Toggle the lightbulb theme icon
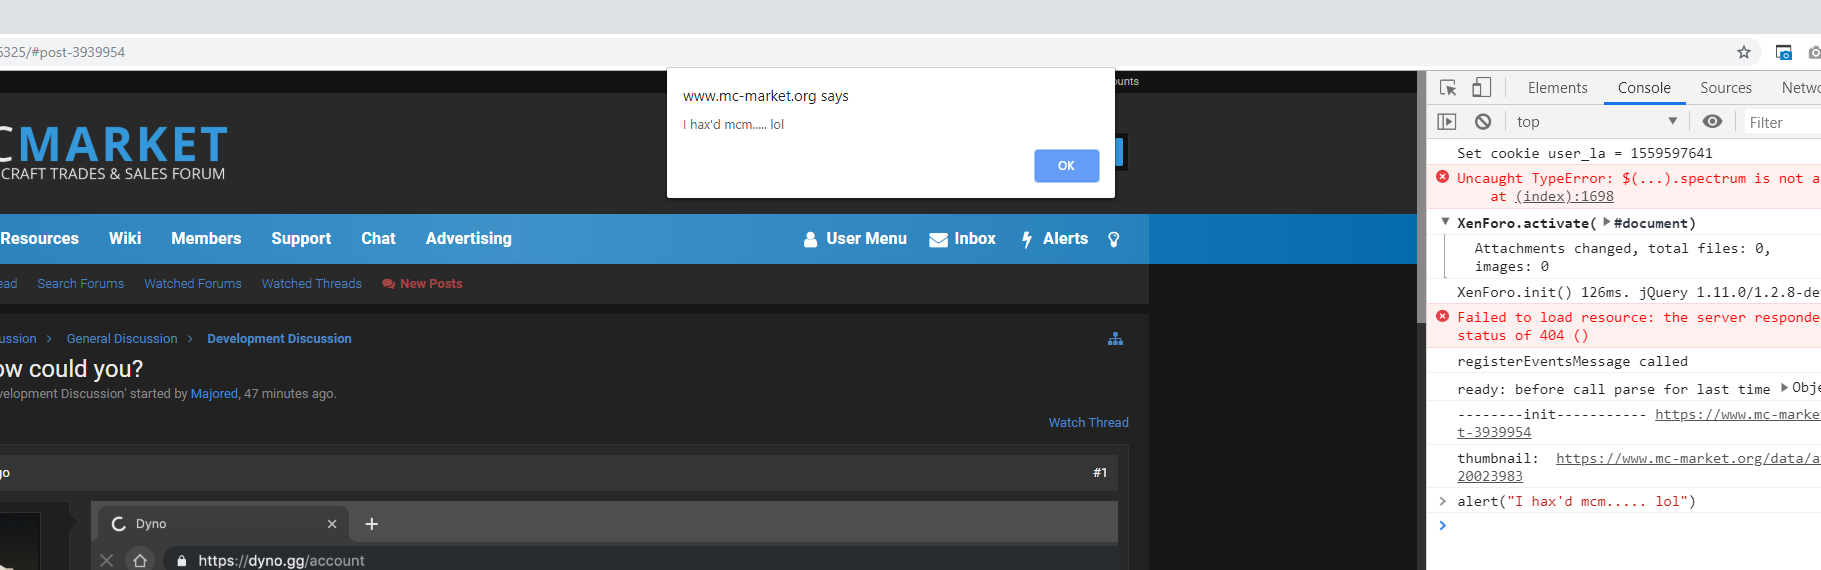This screenshot has height=570, width=1821. coord(1114,239)
